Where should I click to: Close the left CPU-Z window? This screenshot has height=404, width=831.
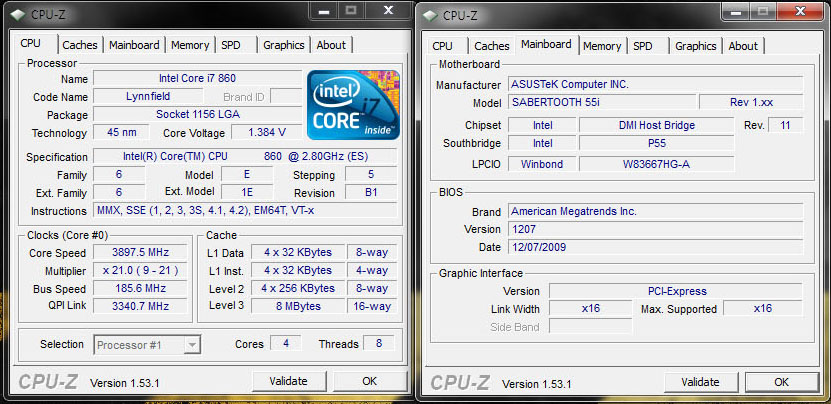[388, 10]
